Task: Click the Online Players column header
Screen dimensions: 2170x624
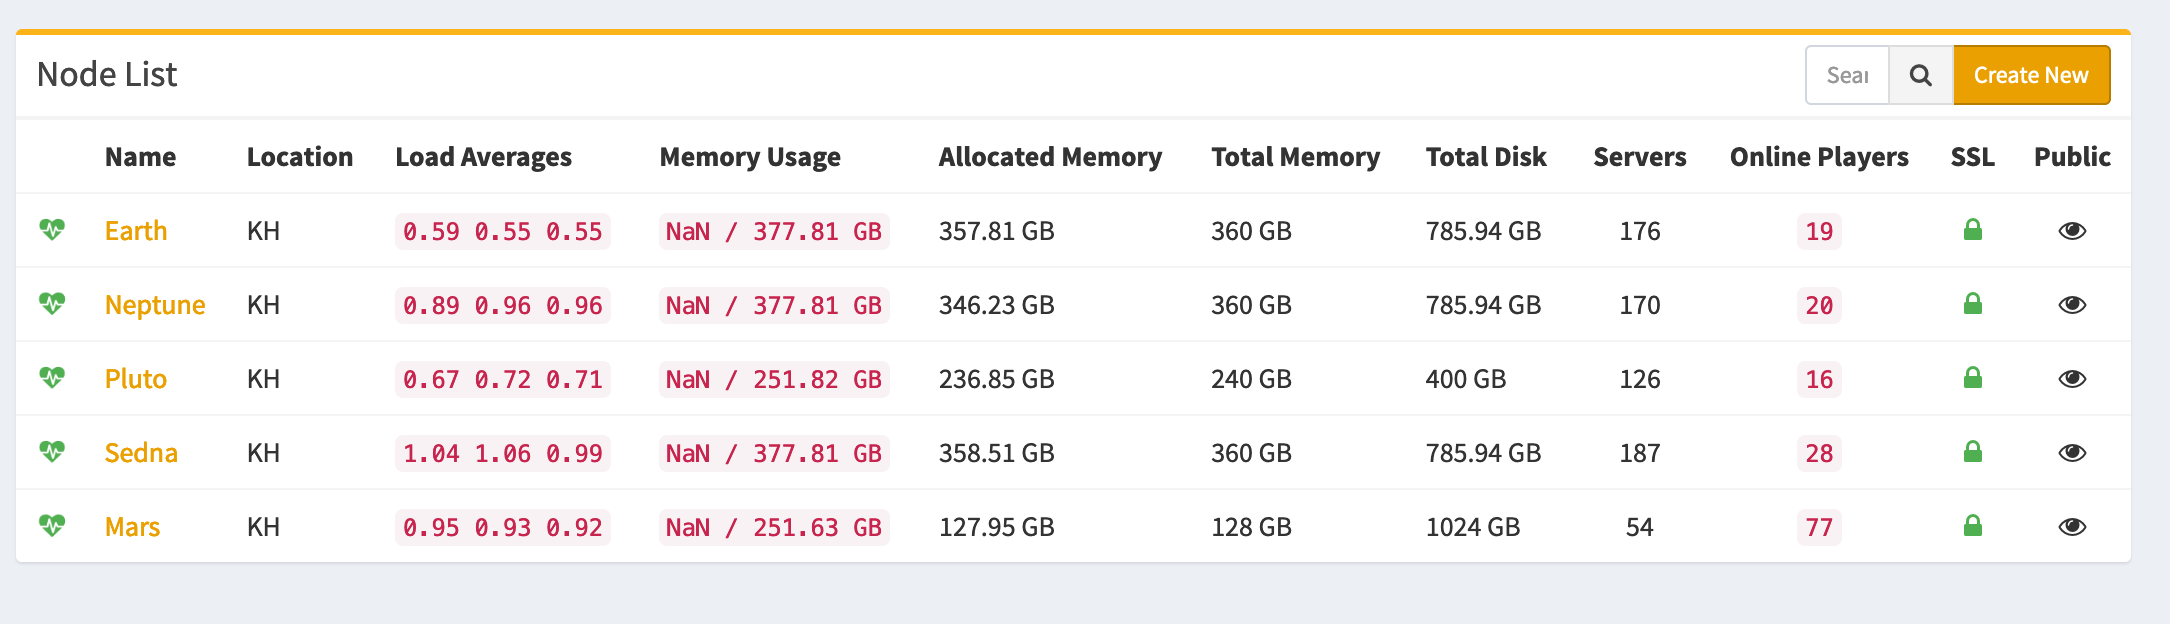Action: [x=1819, y=157]
